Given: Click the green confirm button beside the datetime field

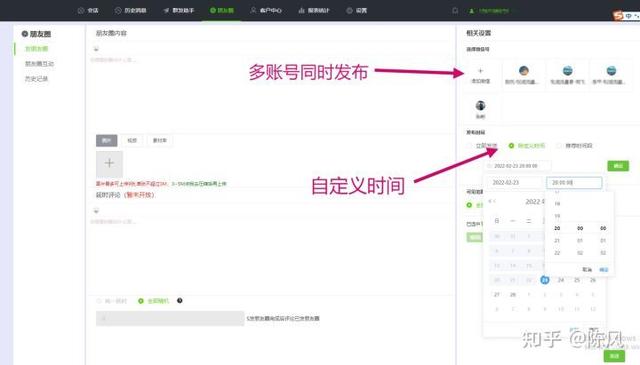Looking at the screenshot, I should pos(618,166).
